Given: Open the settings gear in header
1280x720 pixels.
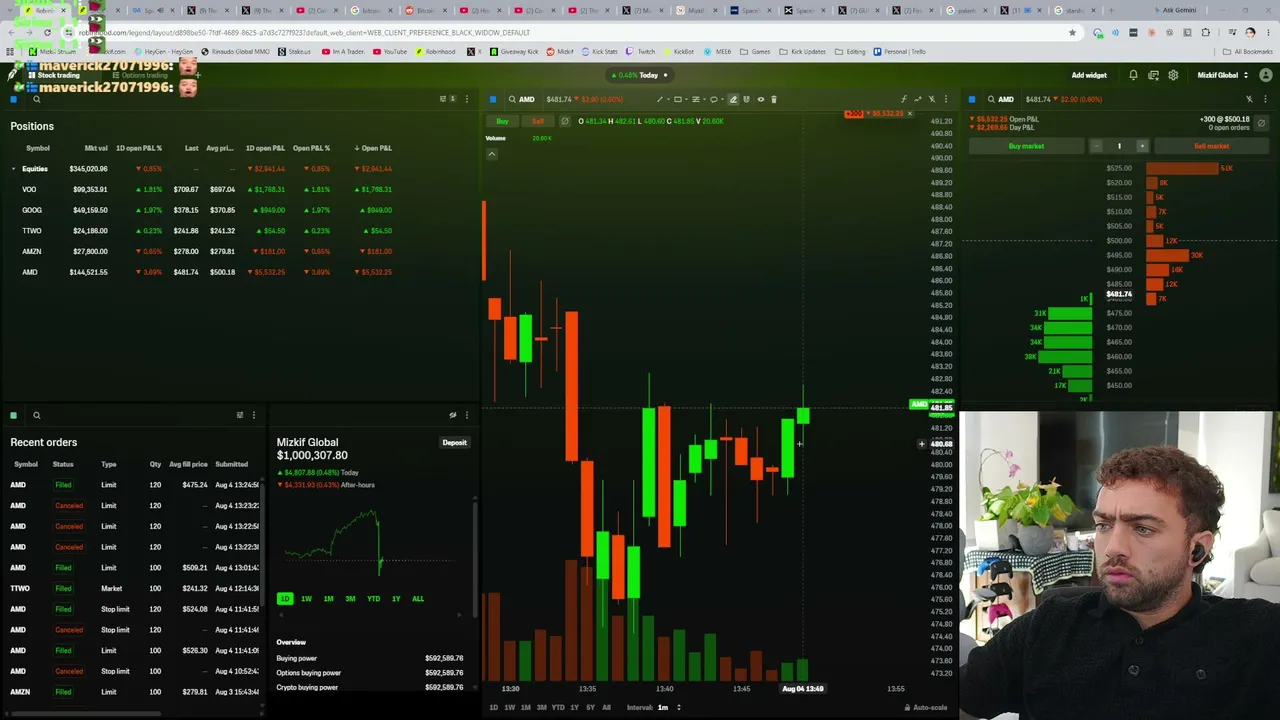Looking at the screenshot, I should tap(1173, 75).
